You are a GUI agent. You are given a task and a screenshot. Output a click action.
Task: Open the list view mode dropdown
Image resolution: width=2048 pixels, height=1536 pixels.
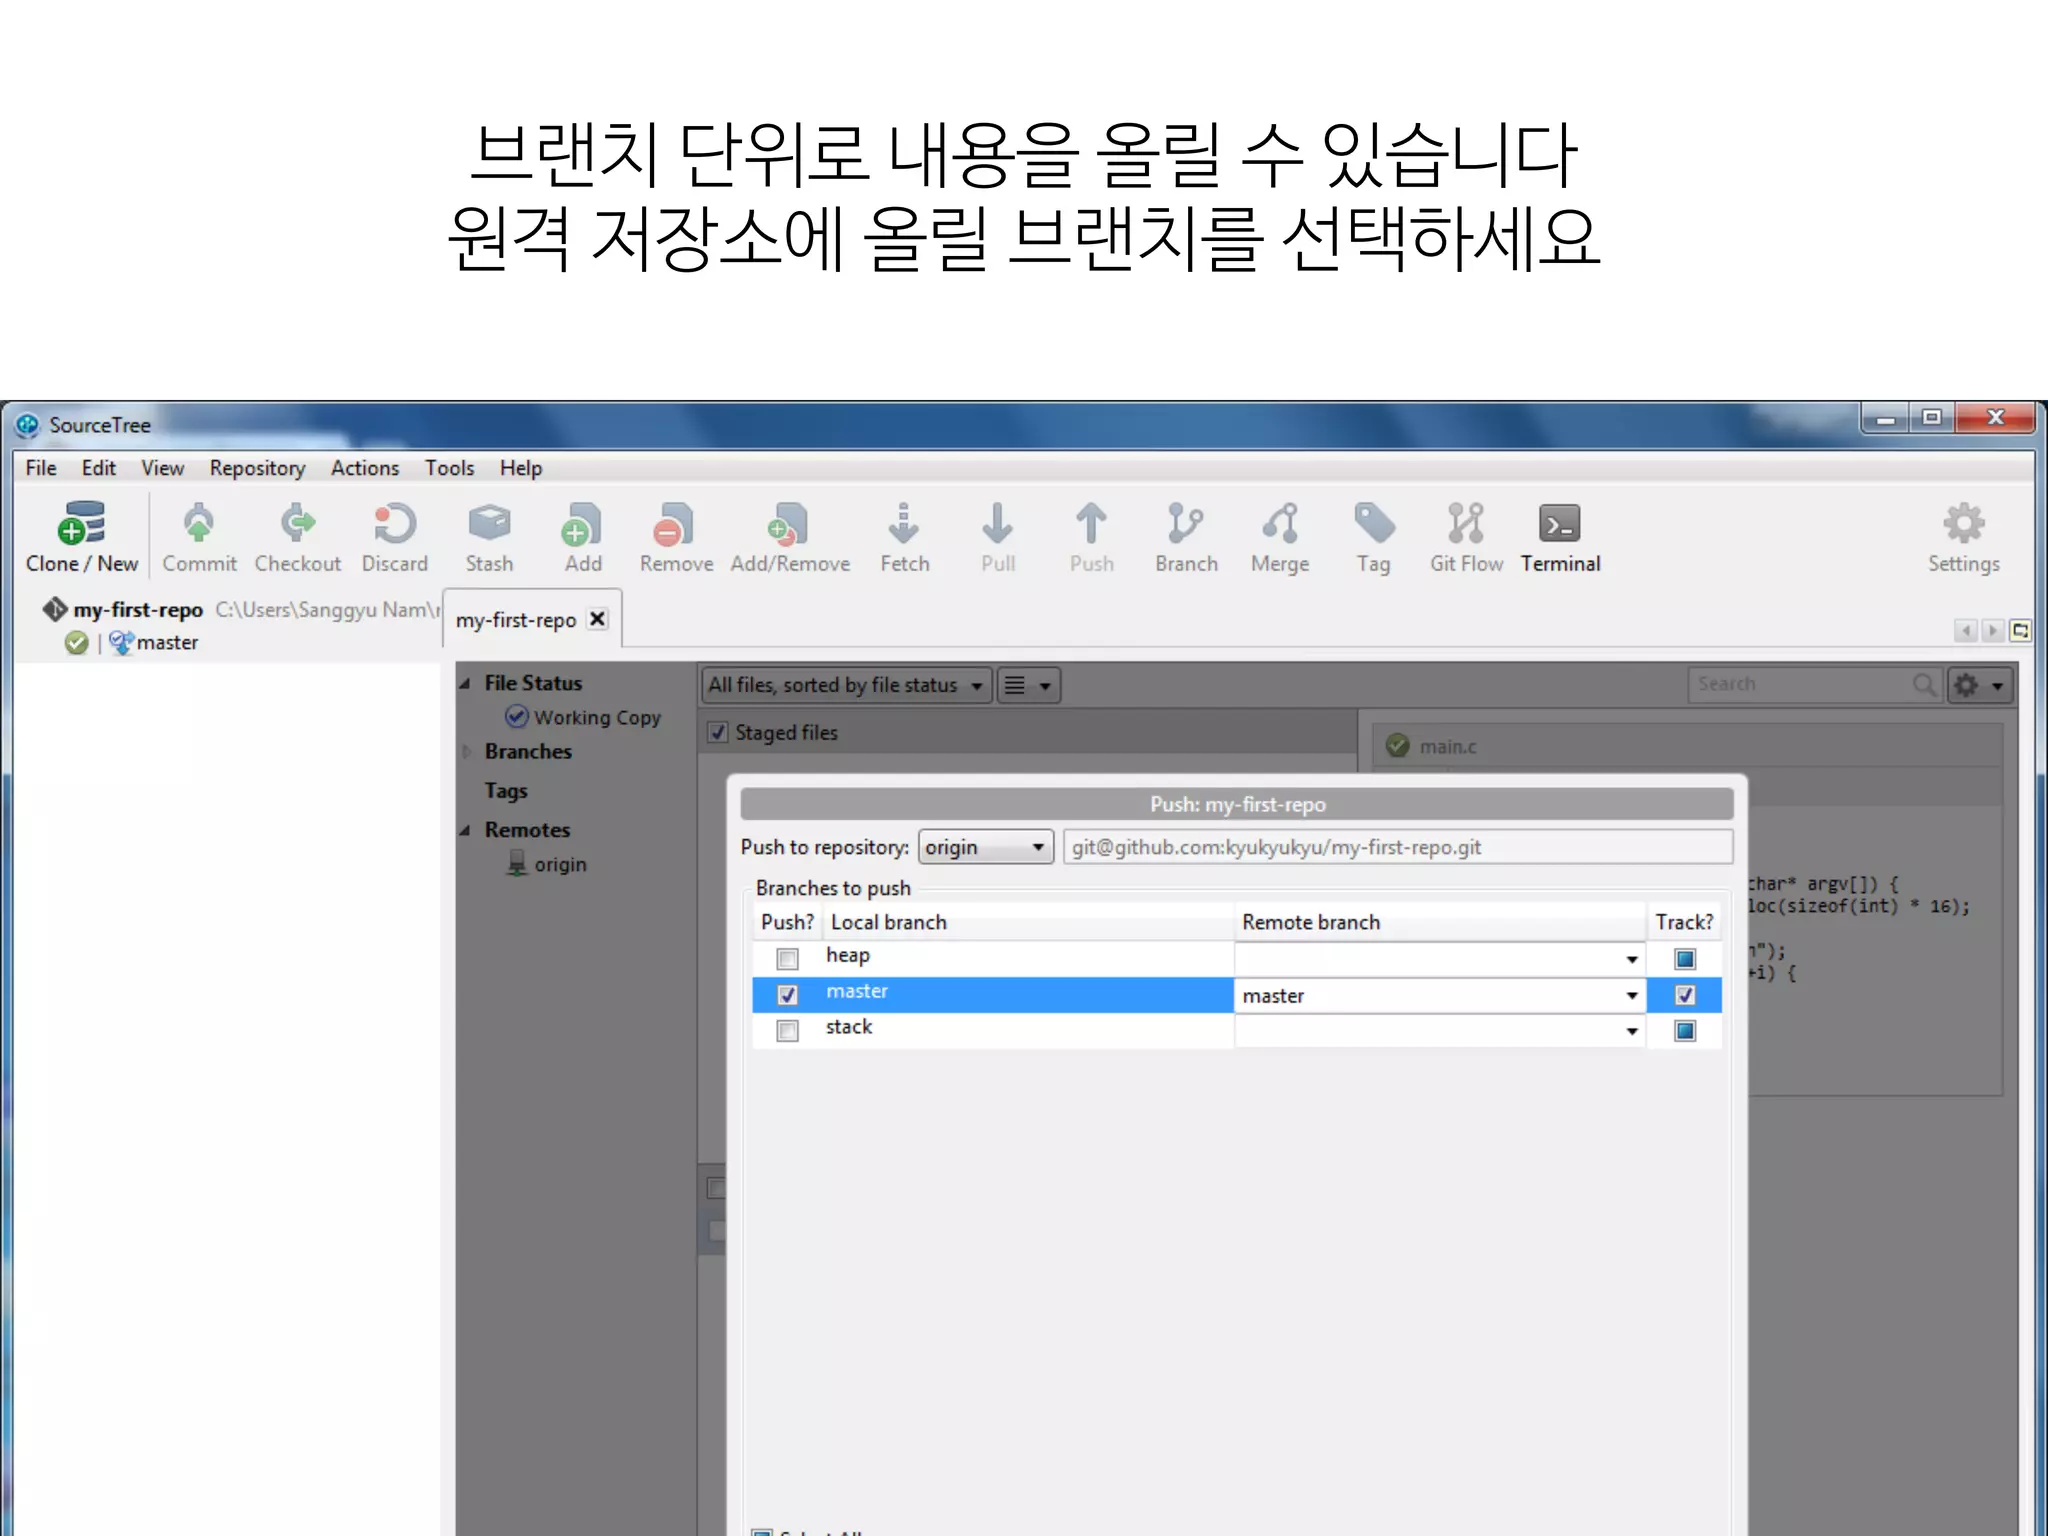(x=1028, y=685)
